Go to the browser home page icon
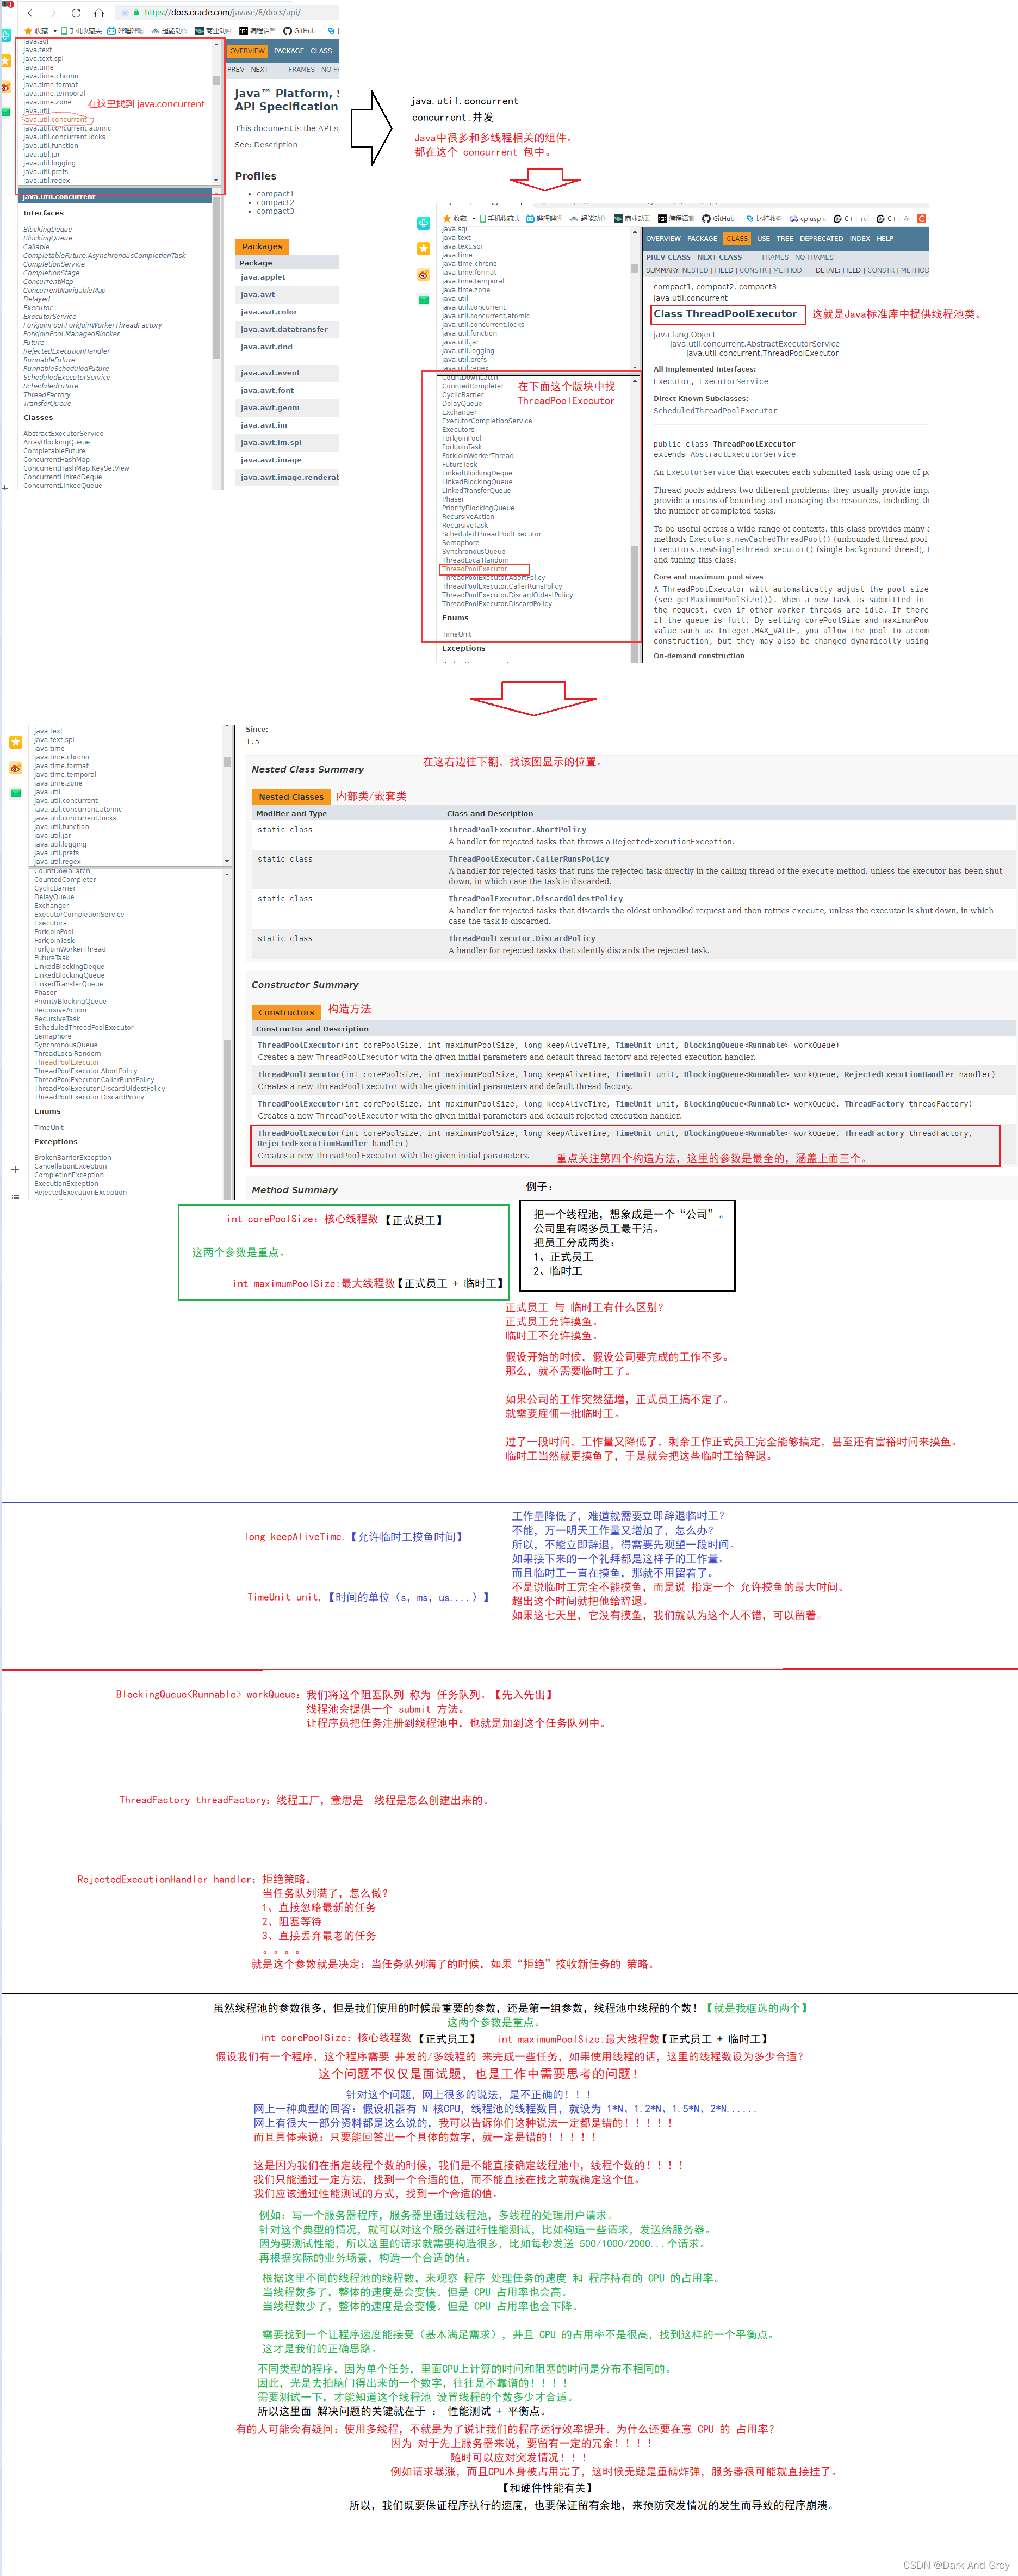 coord(98,13)
